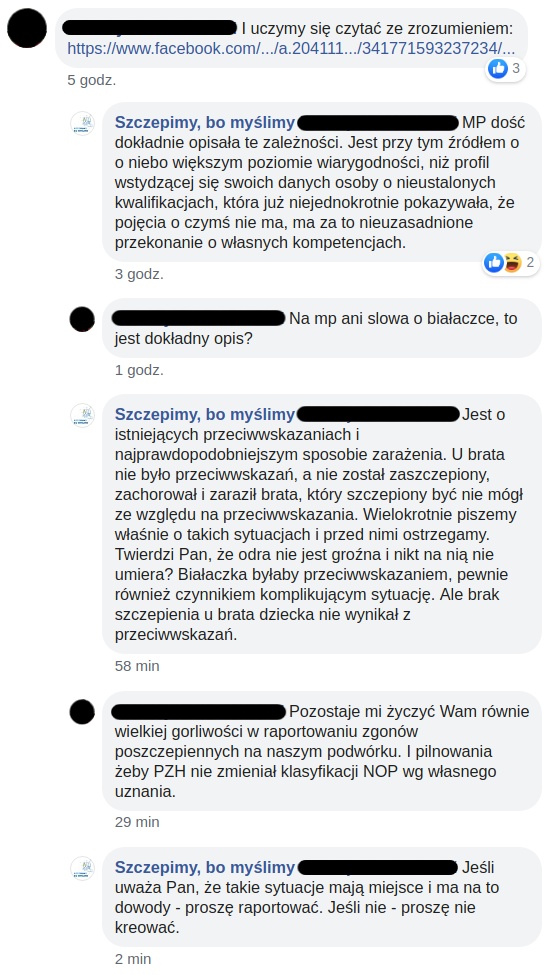Open avatar of the PZH NOP commenter
The height and width of the screenshot is (975, 554).
click(x=83, y=711)
